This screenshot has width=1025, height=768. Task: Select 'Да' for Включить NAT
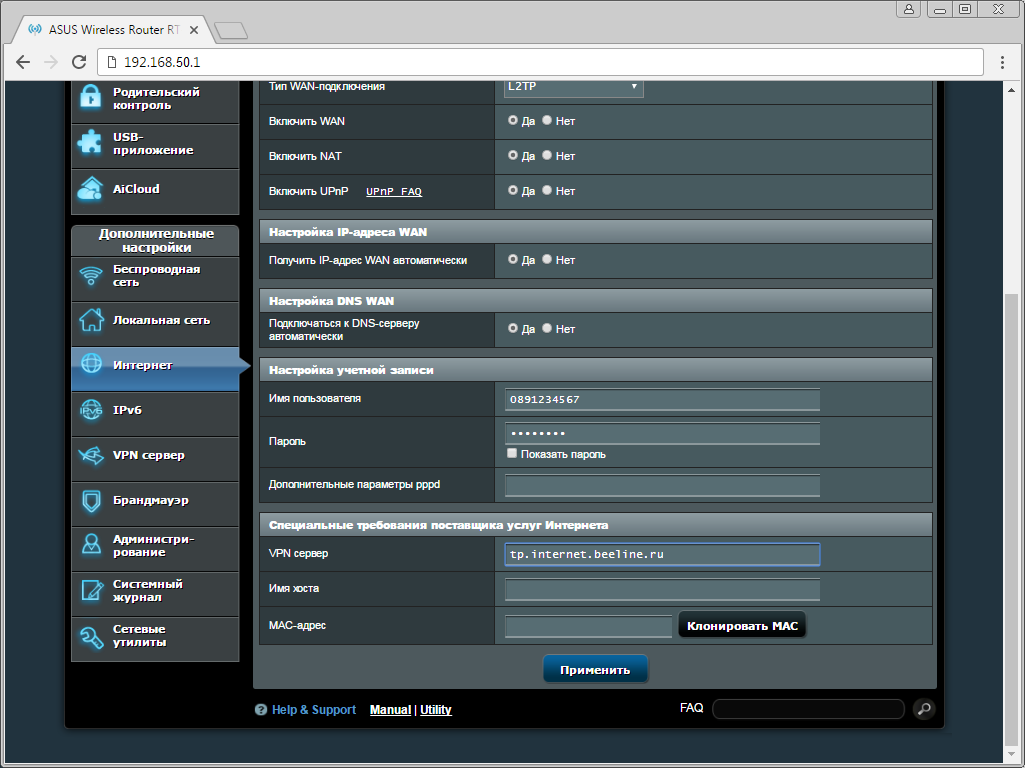point(512,156)
